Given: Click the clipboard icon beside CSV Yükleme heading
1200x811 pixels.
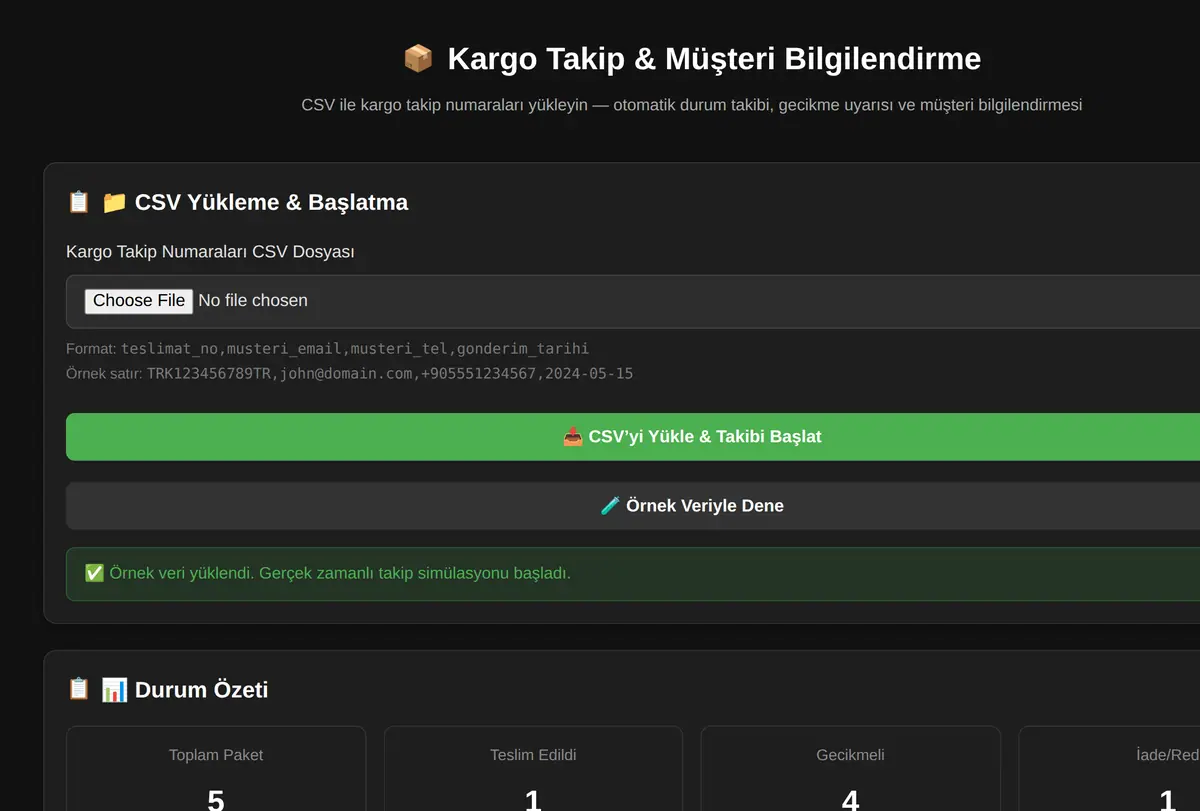Looking at the screenshot, I should click(x=78, y=203).
